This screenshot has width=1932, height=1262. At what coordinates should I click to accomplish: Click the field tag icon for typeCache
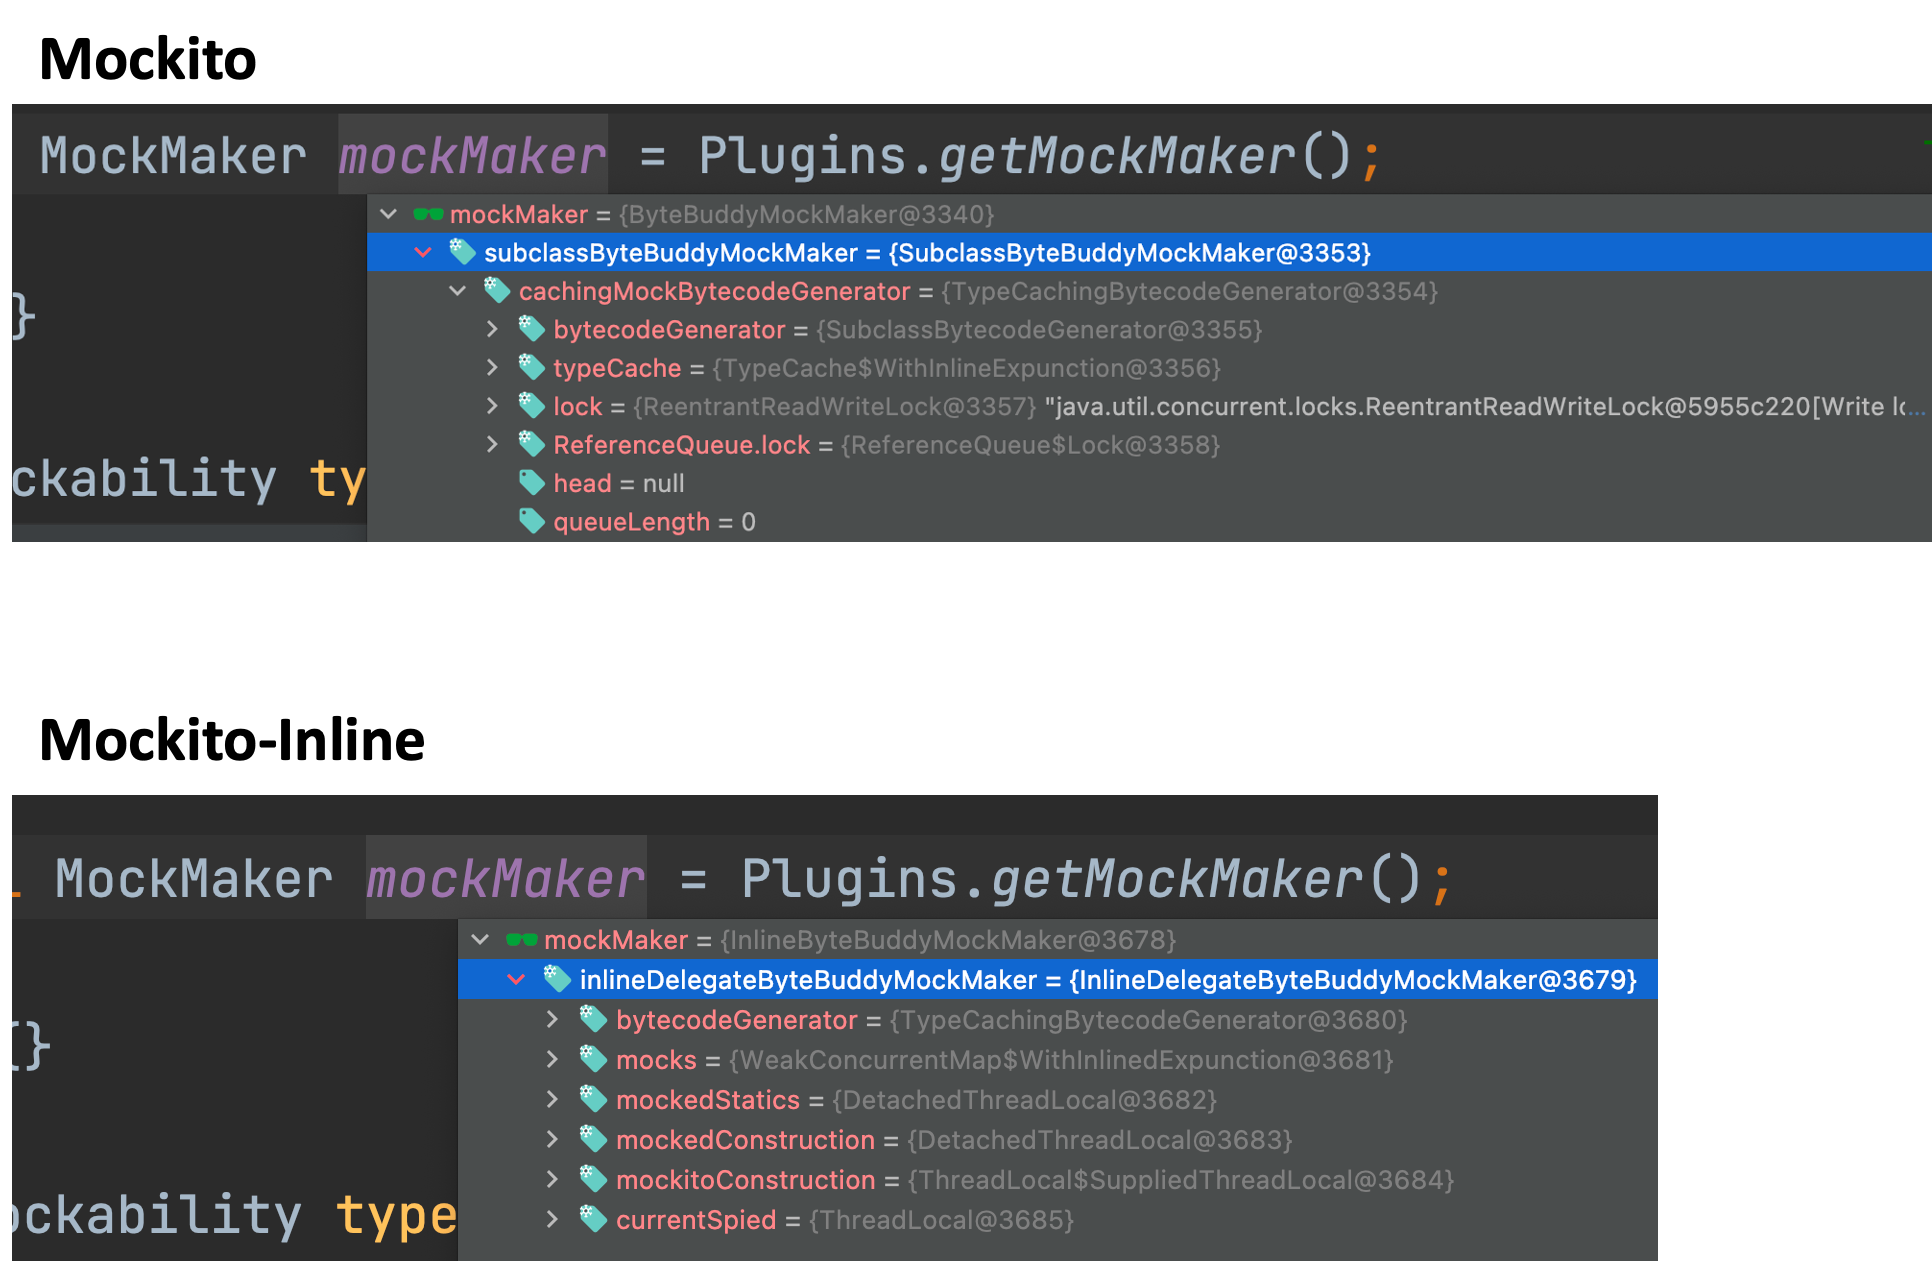pyautogui.click(x=531, y=368)
